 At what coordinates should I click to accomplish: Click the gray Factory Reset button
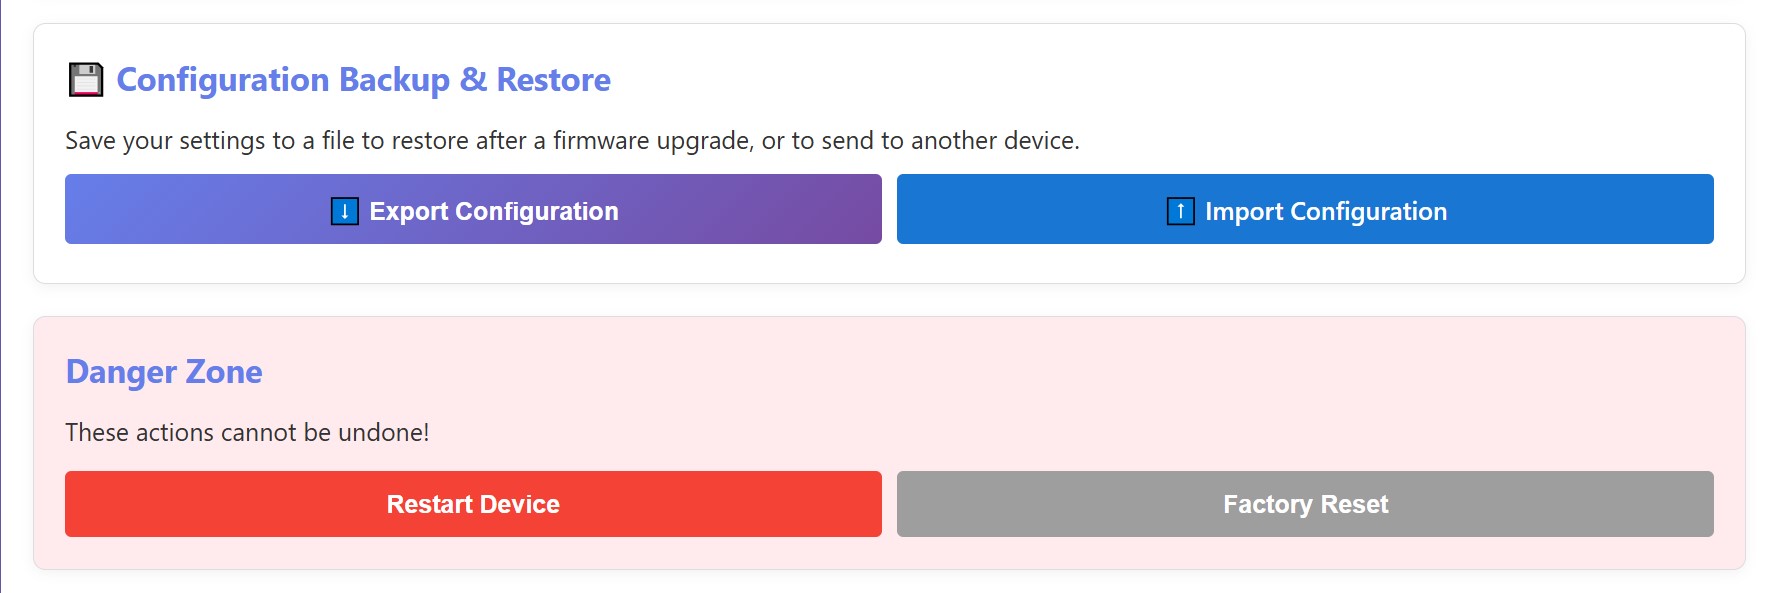pos(1305,504)
